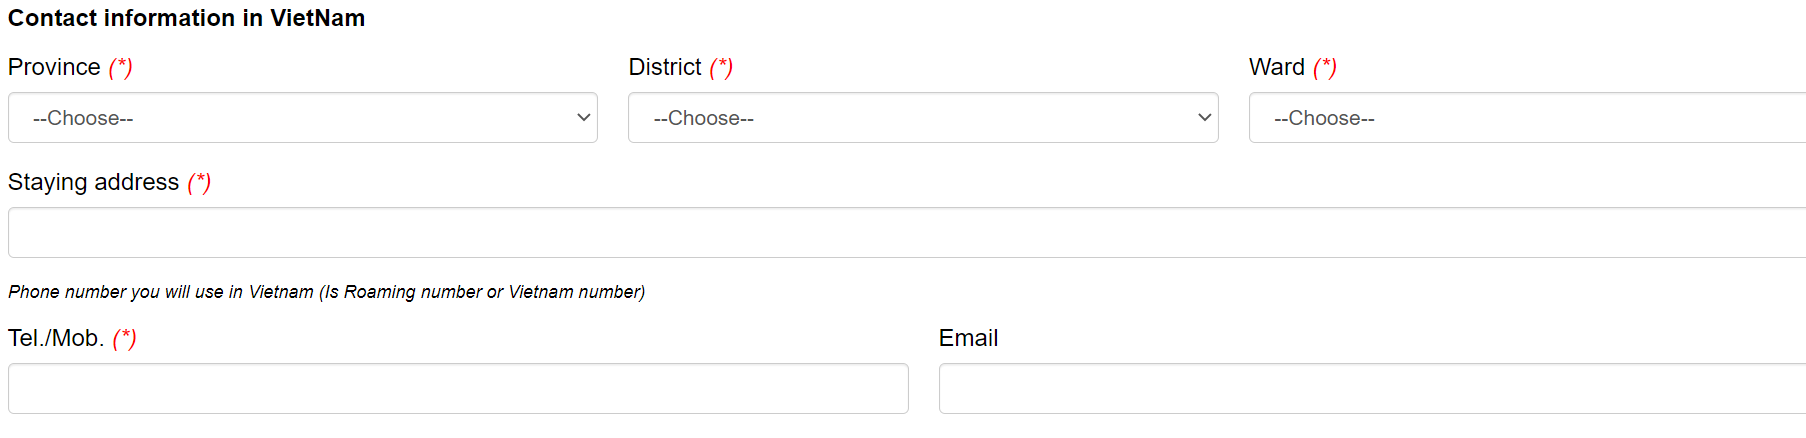The height and width of the screenshot is (438, 1806).
Task: Click the chevron arrow in the District select
Action: (1204, 118)
